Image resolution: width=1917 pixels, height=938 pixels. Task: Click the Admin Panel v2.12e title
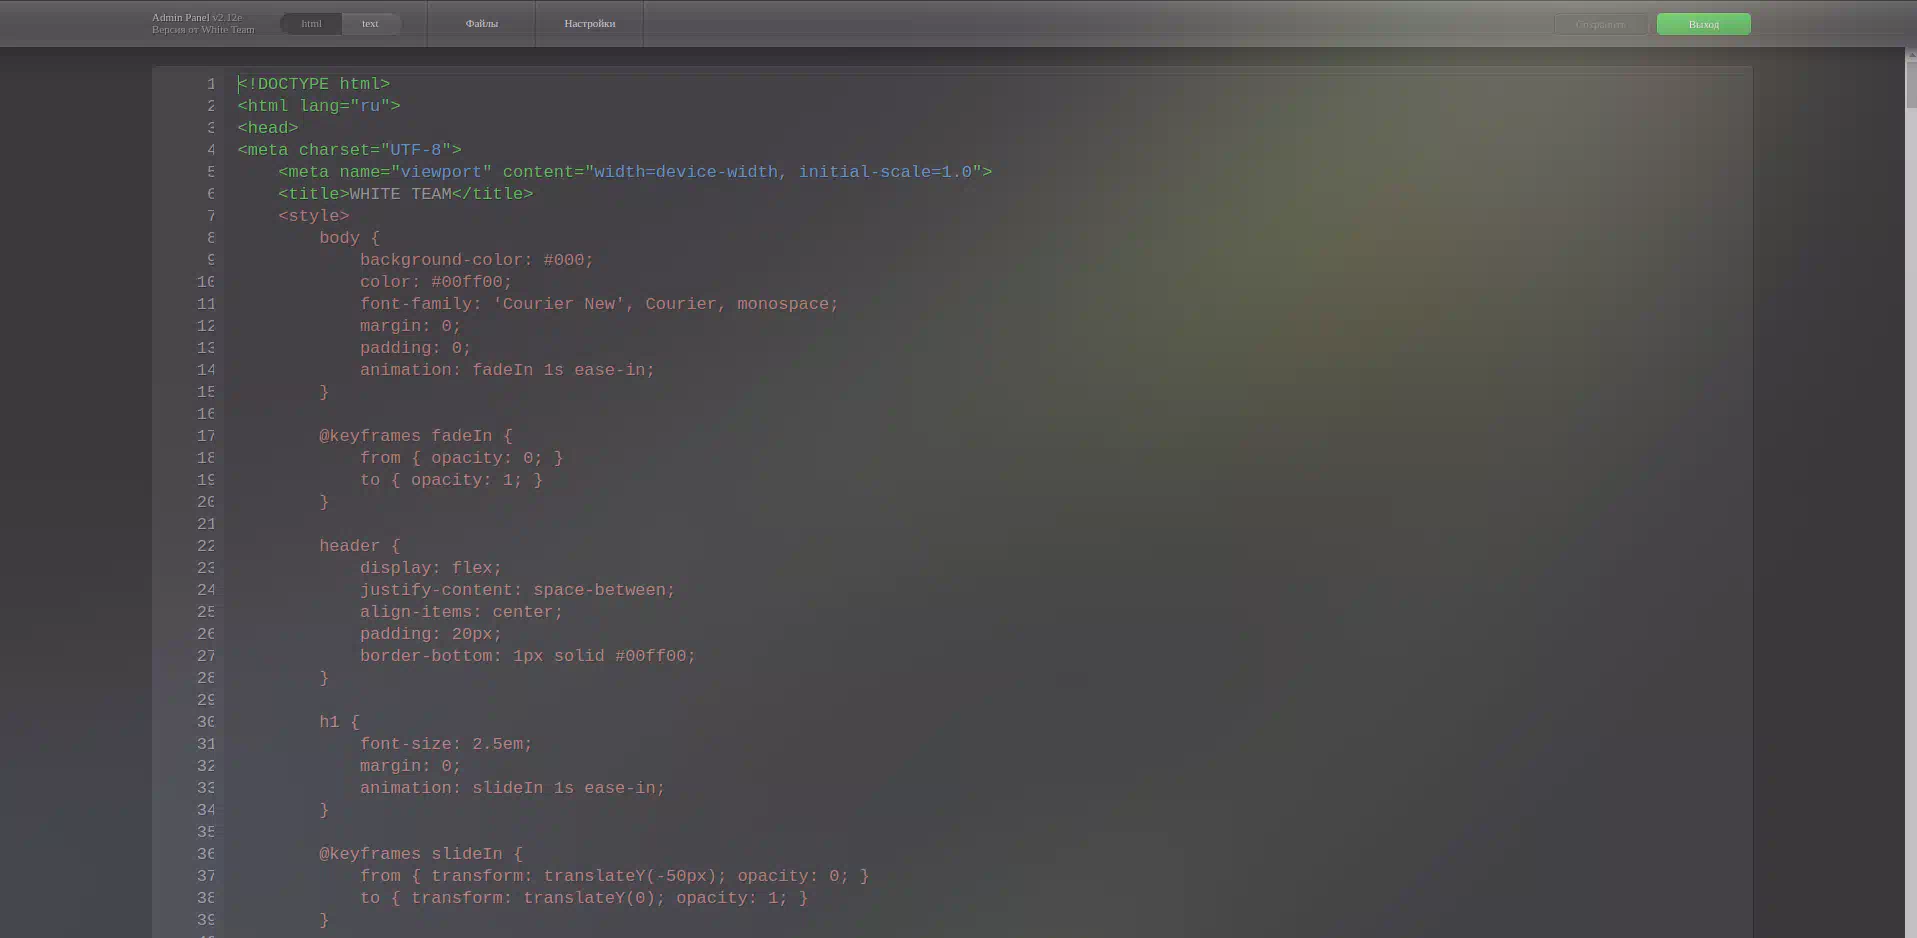point(197,17)
